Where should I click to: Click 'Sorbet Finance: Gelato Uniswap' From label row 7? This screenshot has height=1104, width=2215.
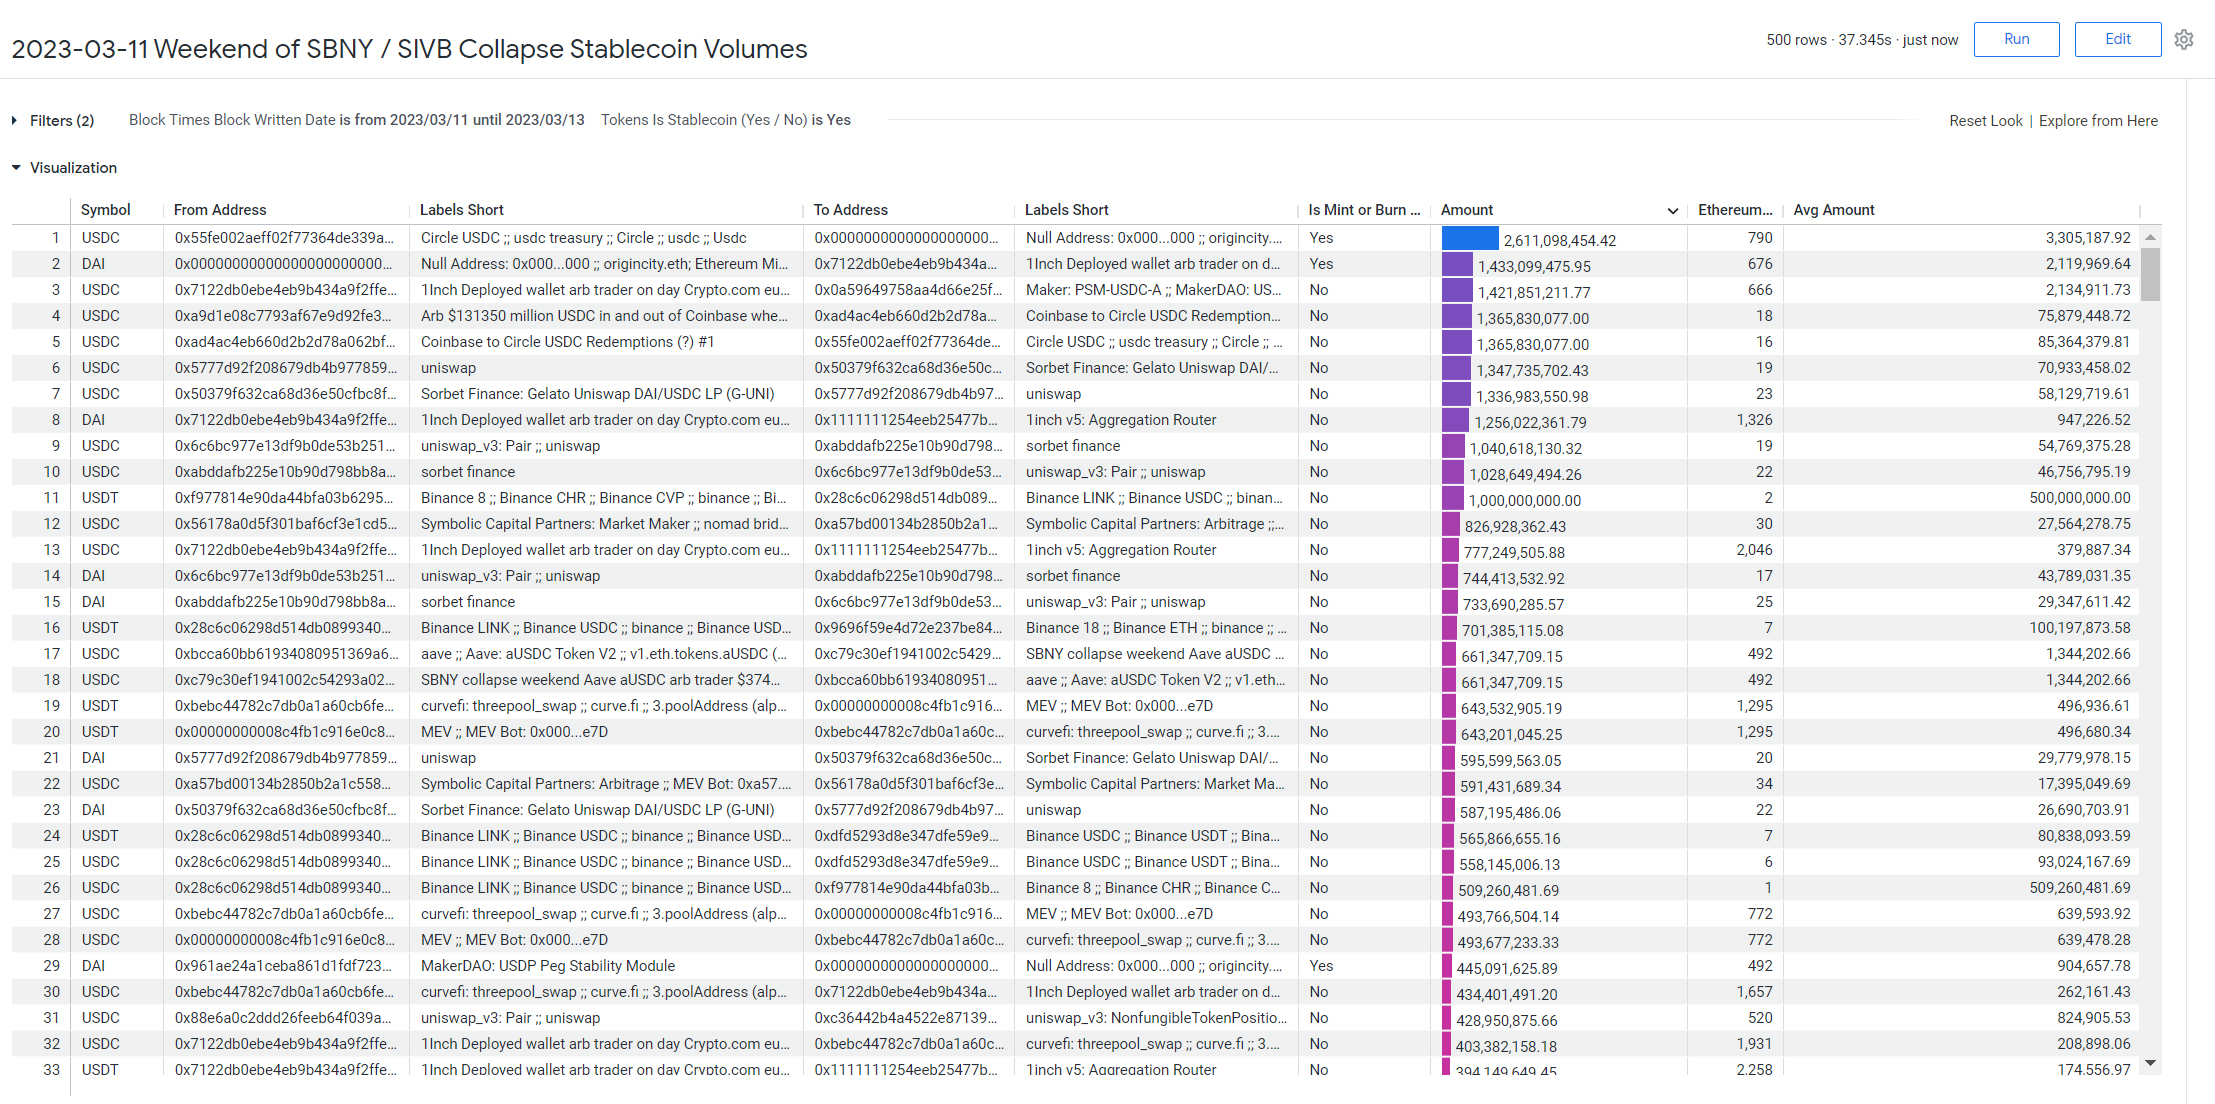pyautogui.click(x=597, y=394)
